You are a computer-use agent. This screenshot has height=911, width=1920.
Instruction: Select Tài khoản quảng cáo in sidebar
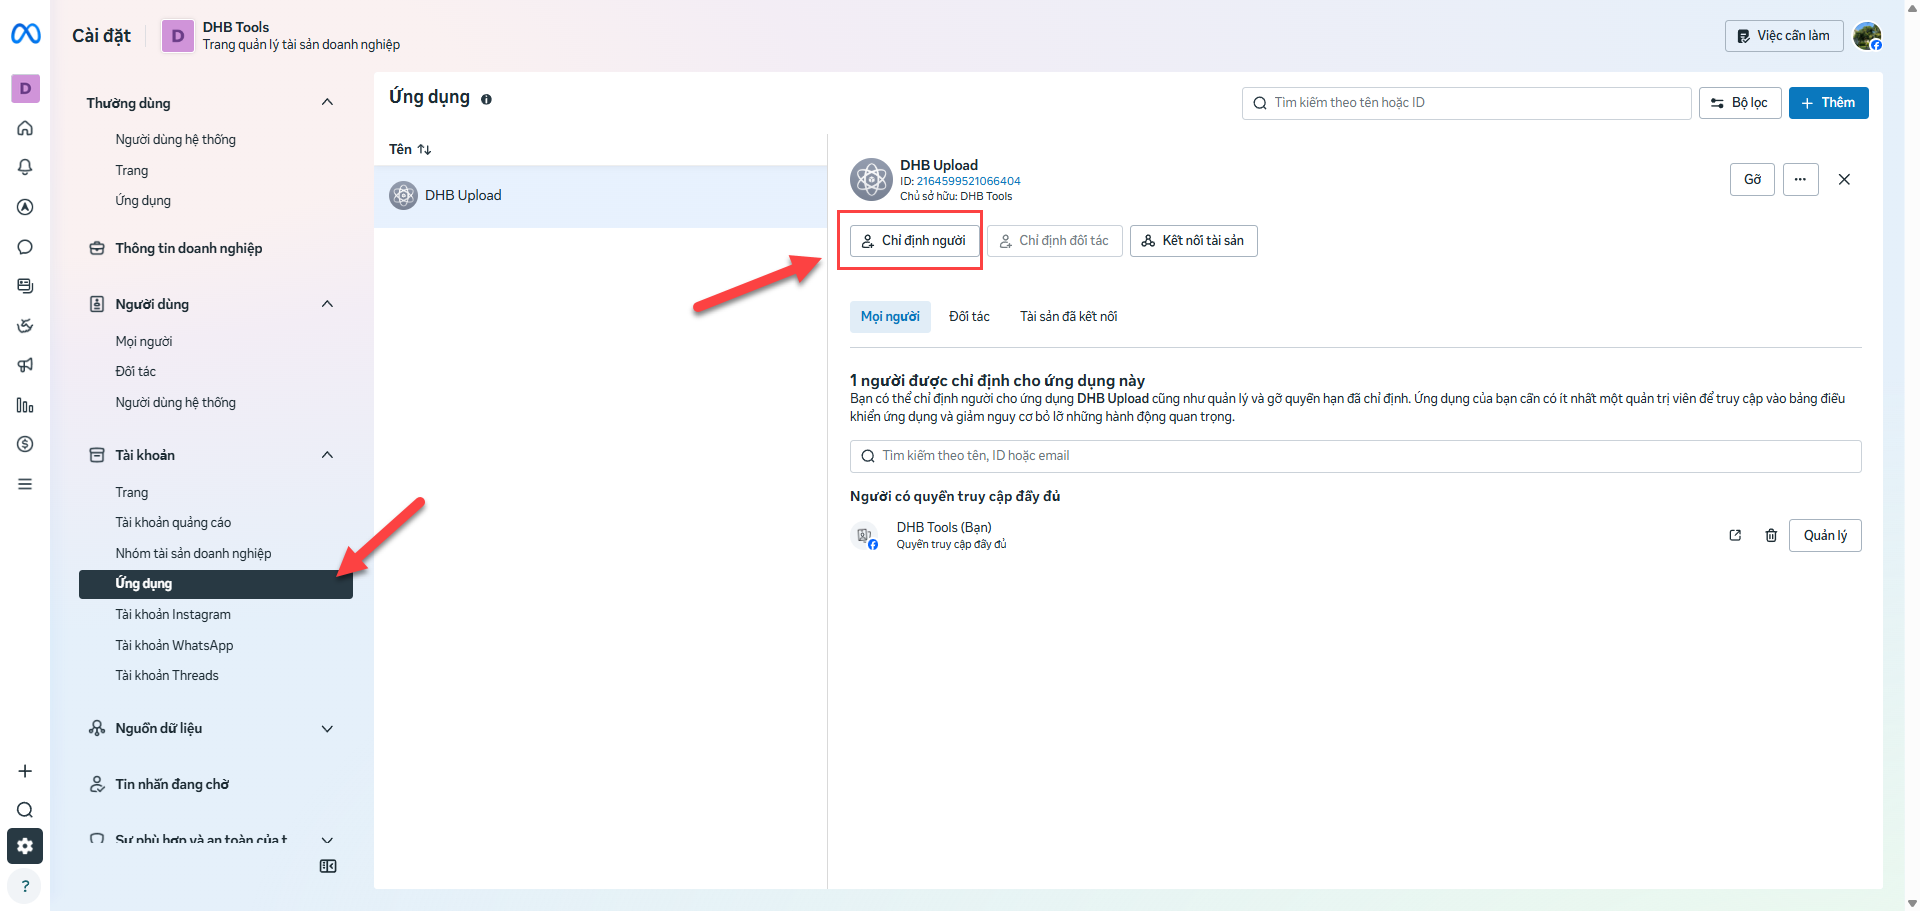[x=173, y=522]
